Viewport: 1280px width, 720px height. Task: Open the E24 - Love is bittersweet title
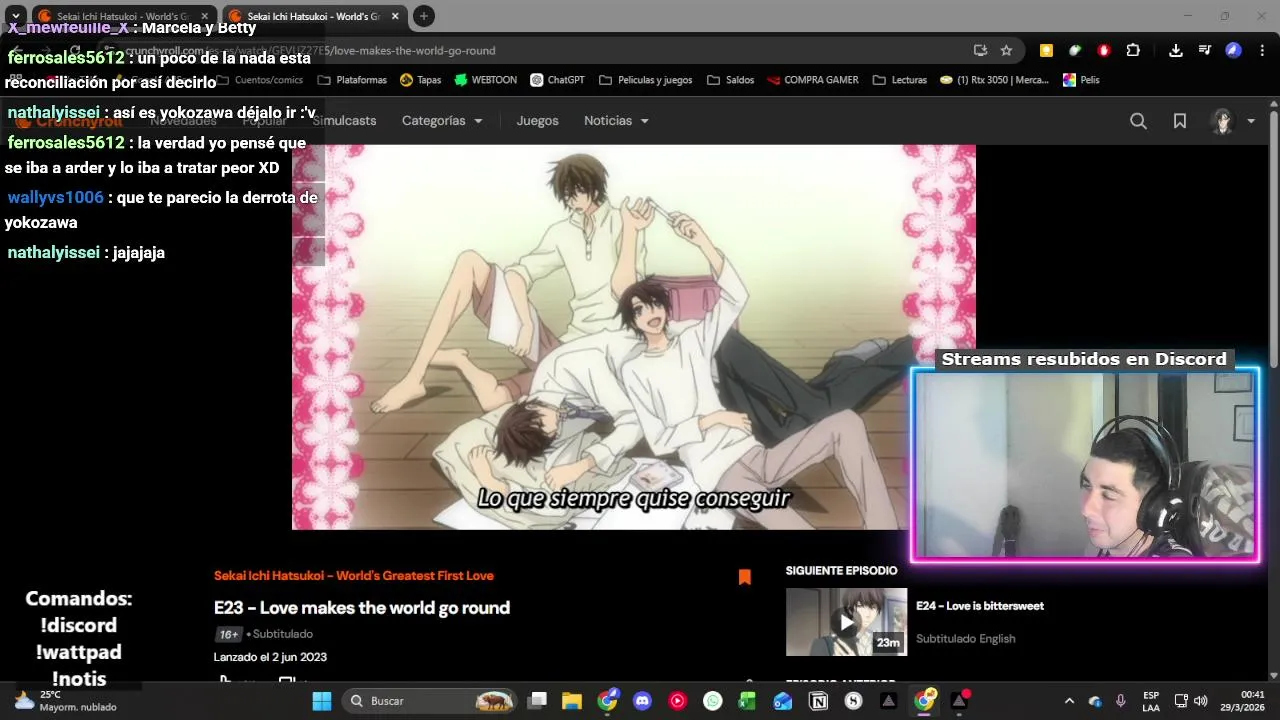pyautogui.click(x=980, y=606)
